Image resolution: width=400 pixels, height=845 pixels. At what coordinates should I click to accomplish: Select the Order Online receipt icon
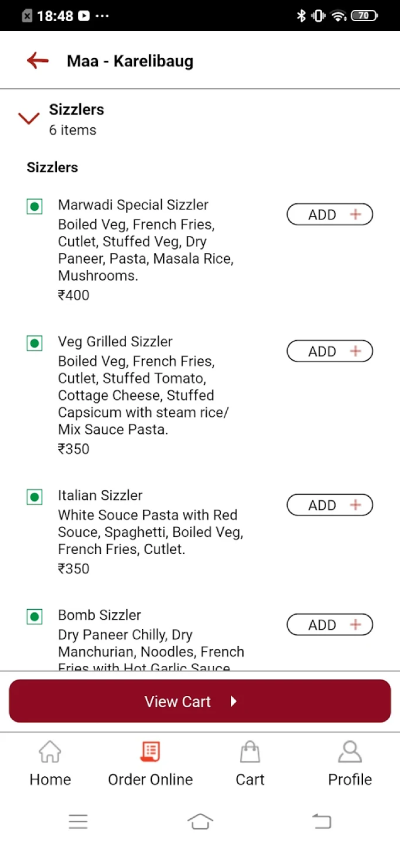[150, 751]
